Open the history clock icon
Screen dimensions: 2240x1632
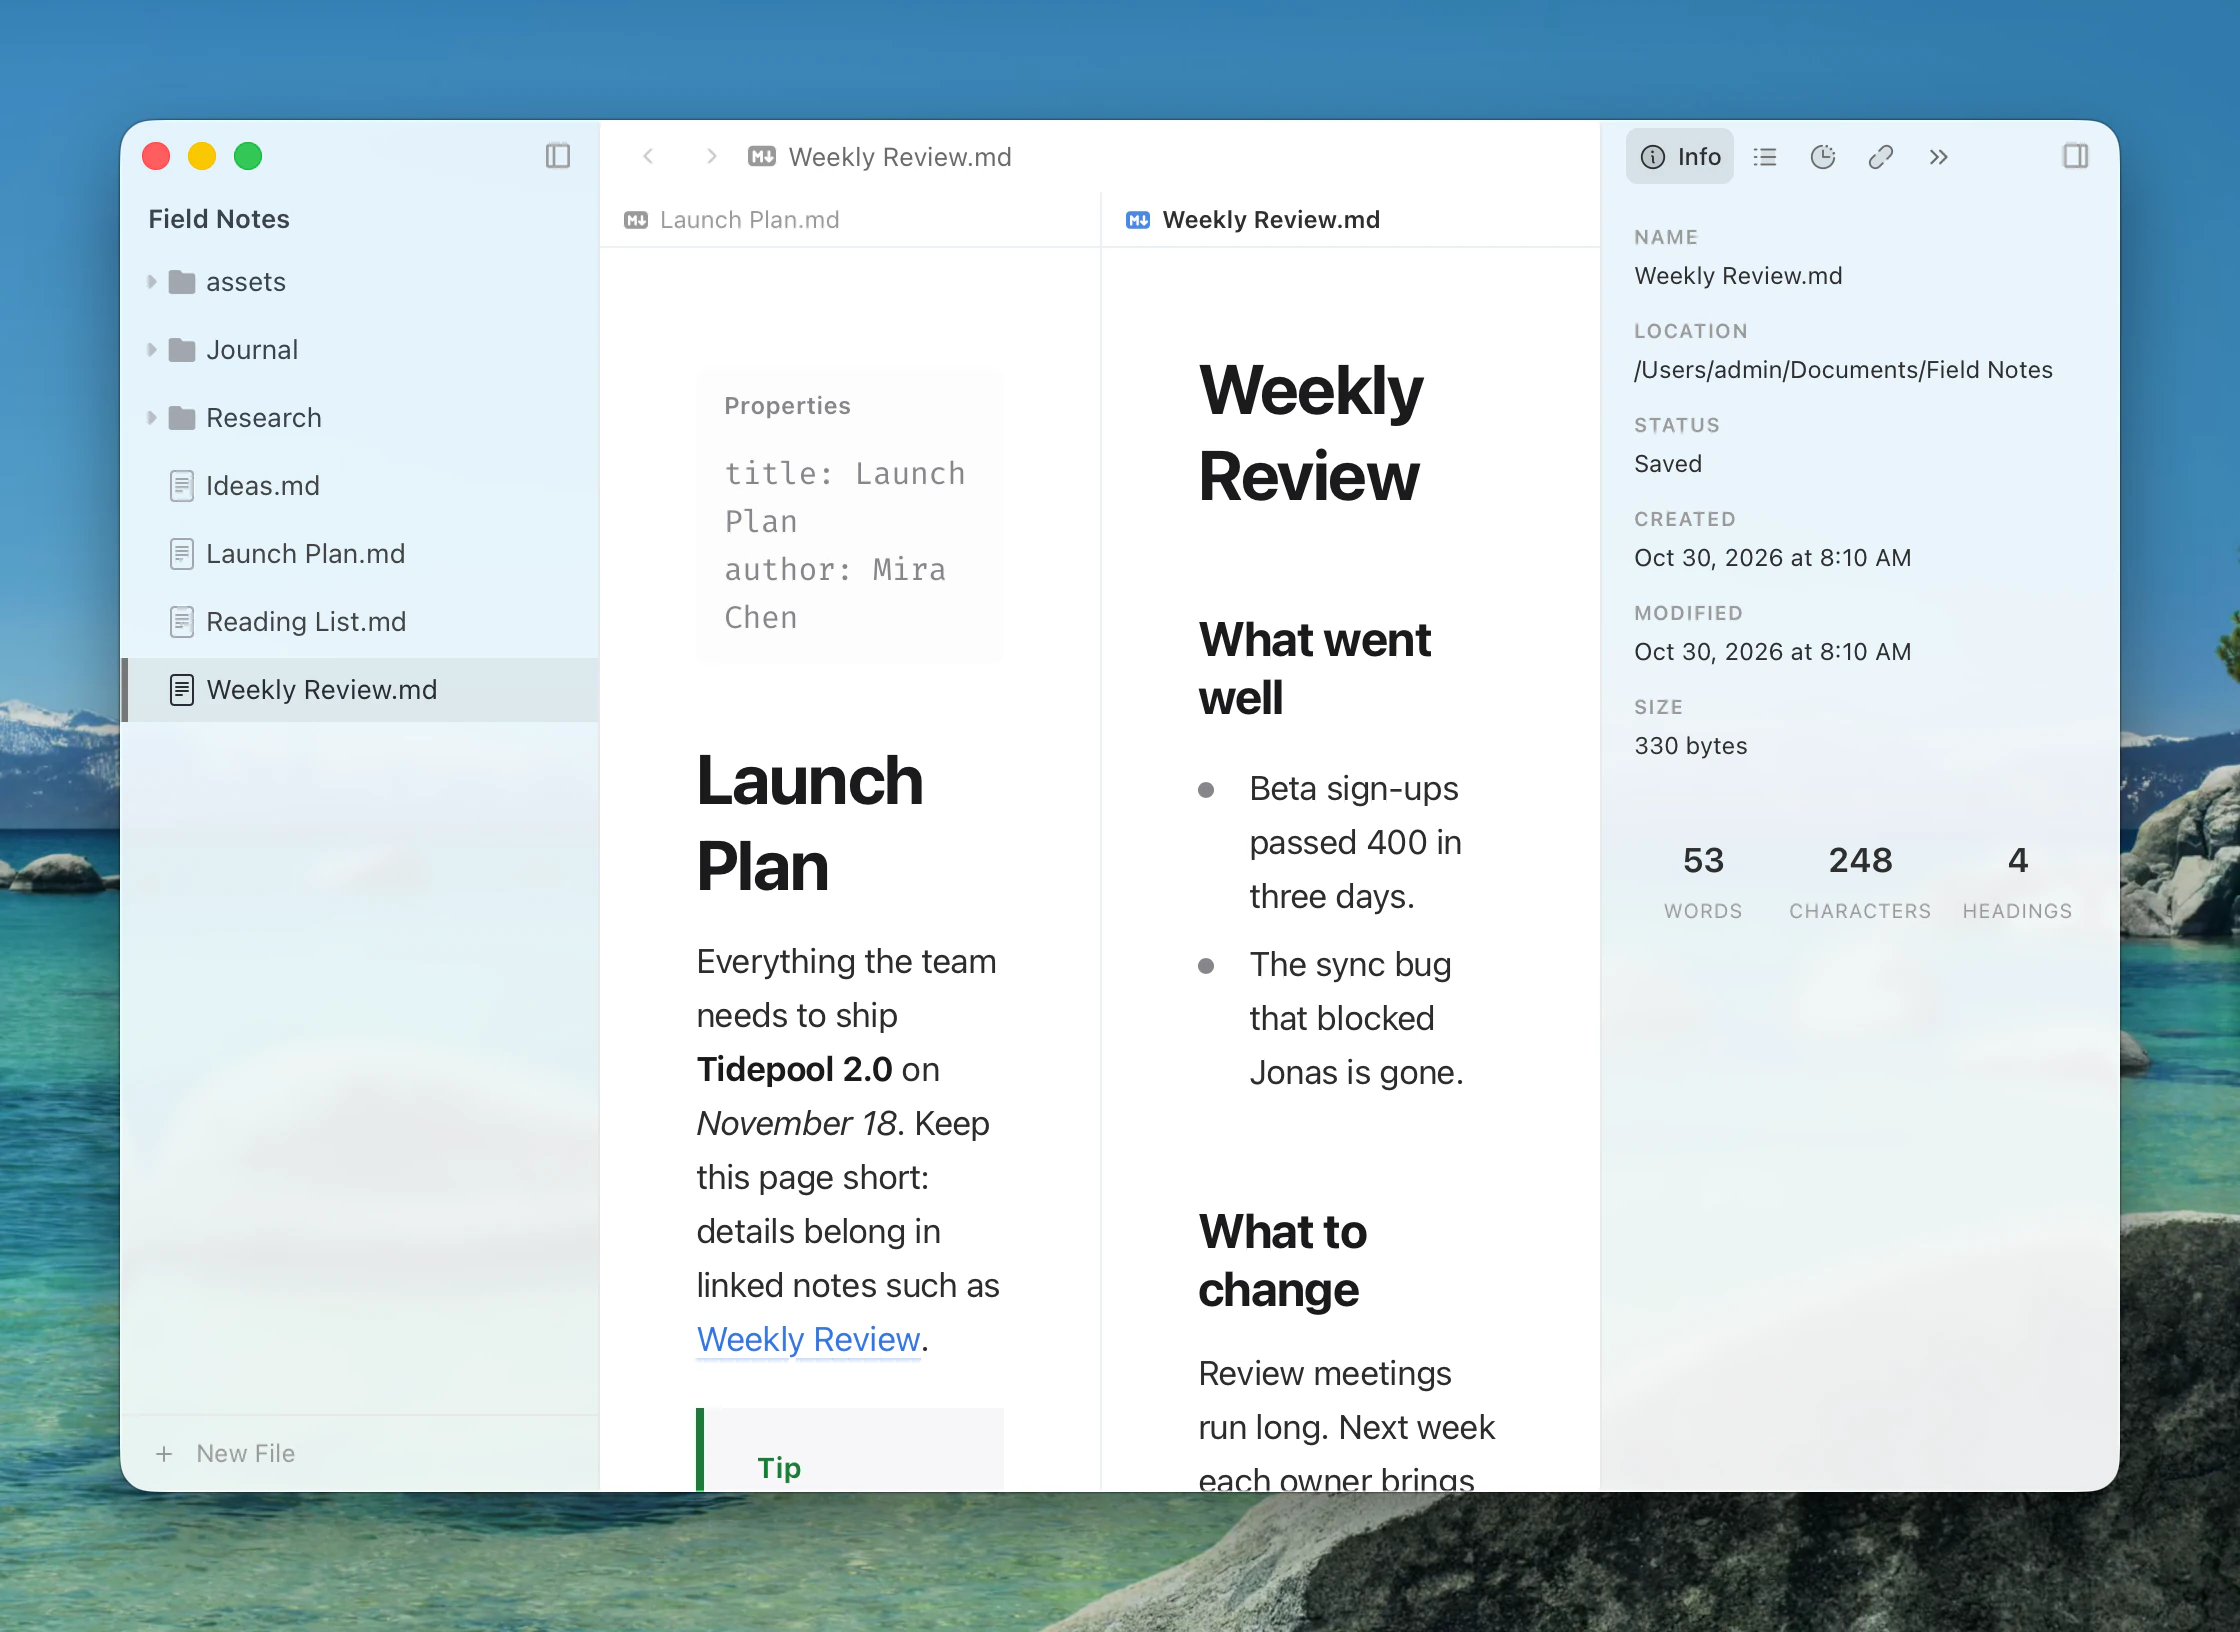[1823, 157]
